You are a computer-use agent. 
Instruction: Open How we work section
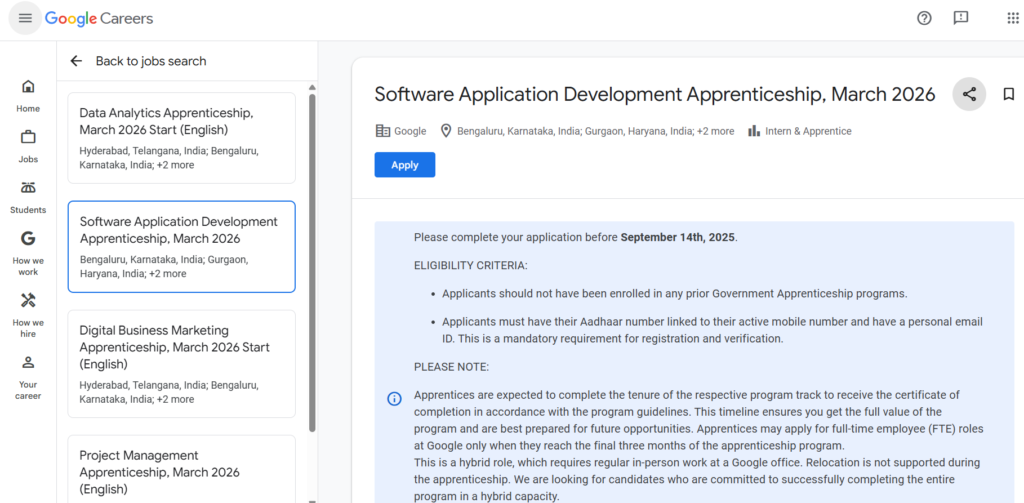(28, 253)
